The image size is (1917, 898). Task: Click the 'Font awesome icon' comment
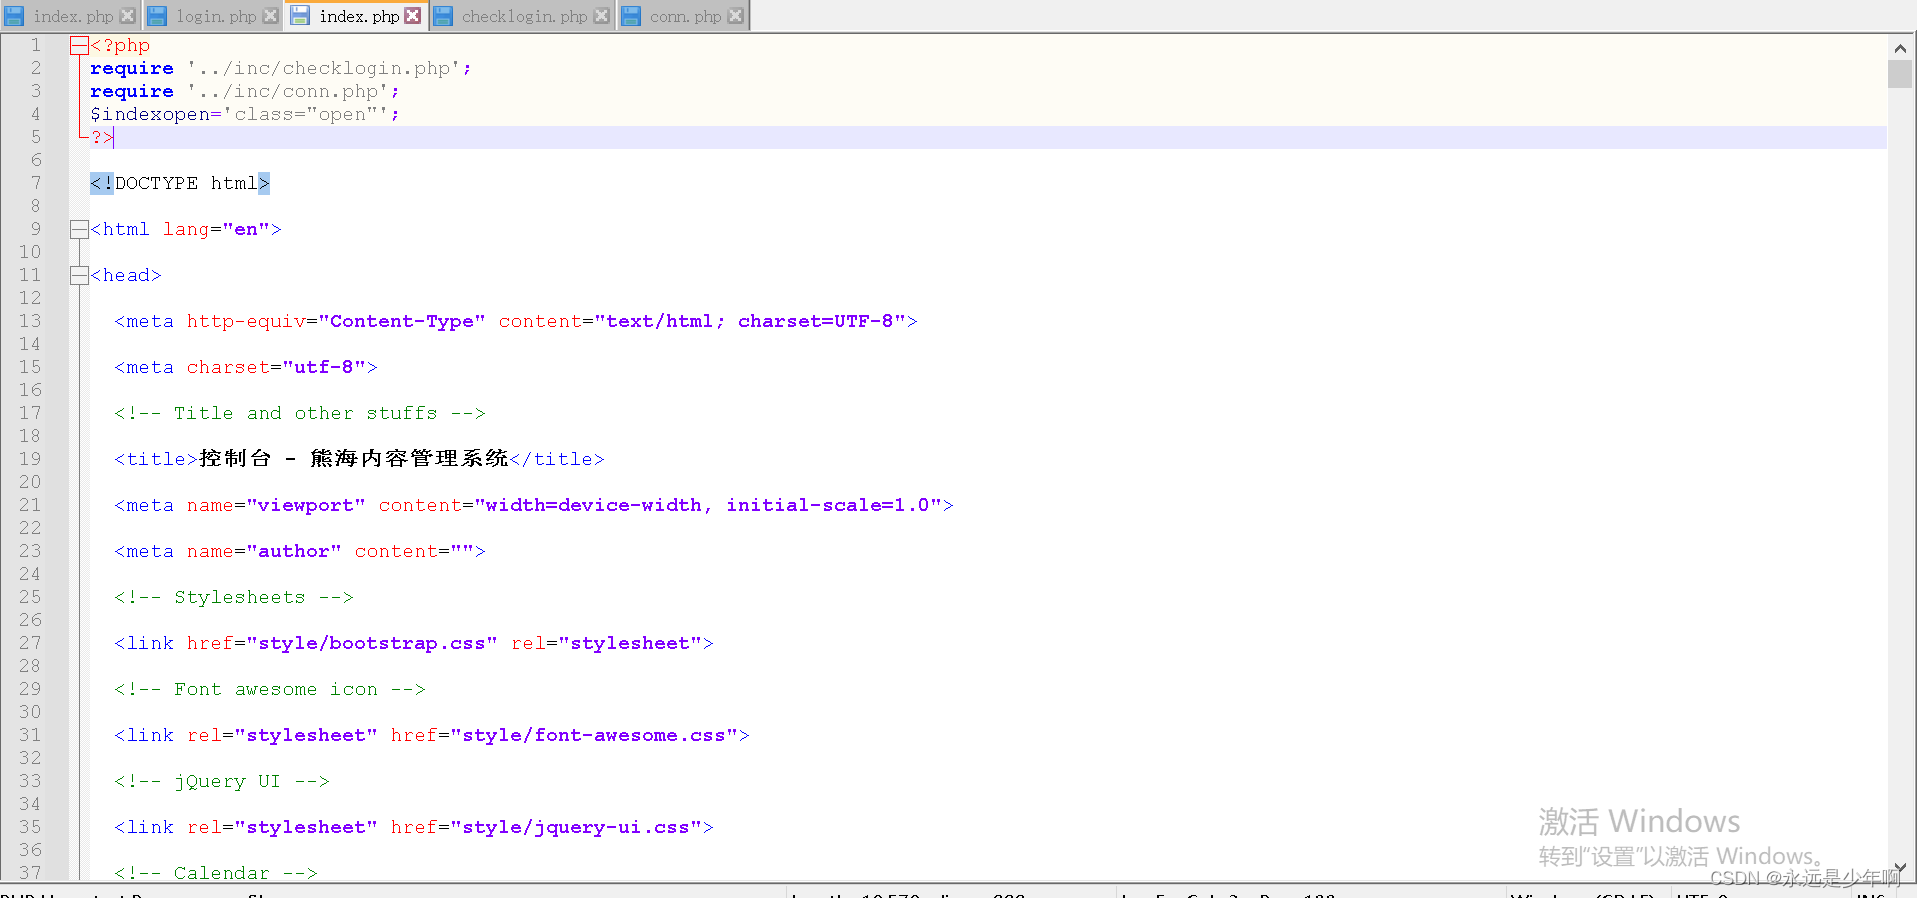pyautogui.click(x=269, y=689)
